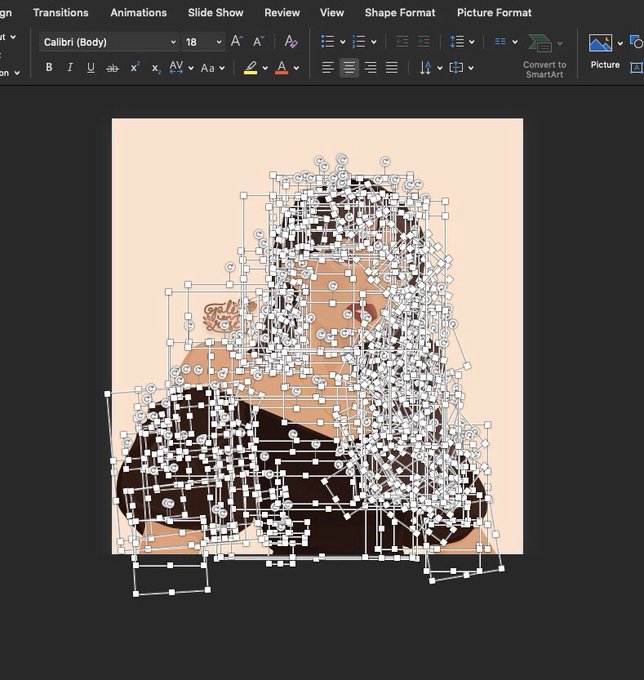This screenshot has height=680, width=644.
Task: Expand character spacing dropdown arrow
Action: tap(191, 68)
